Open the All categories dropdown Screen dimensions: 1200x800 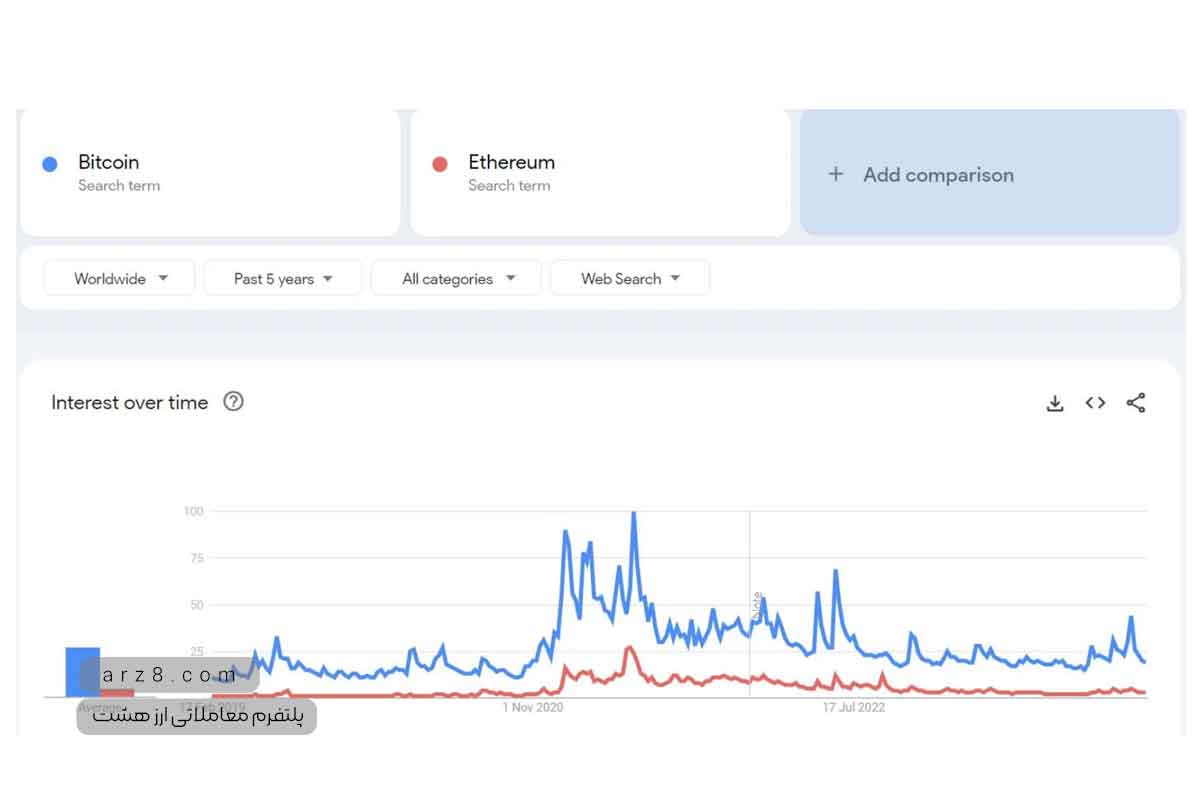coord(456,279)
